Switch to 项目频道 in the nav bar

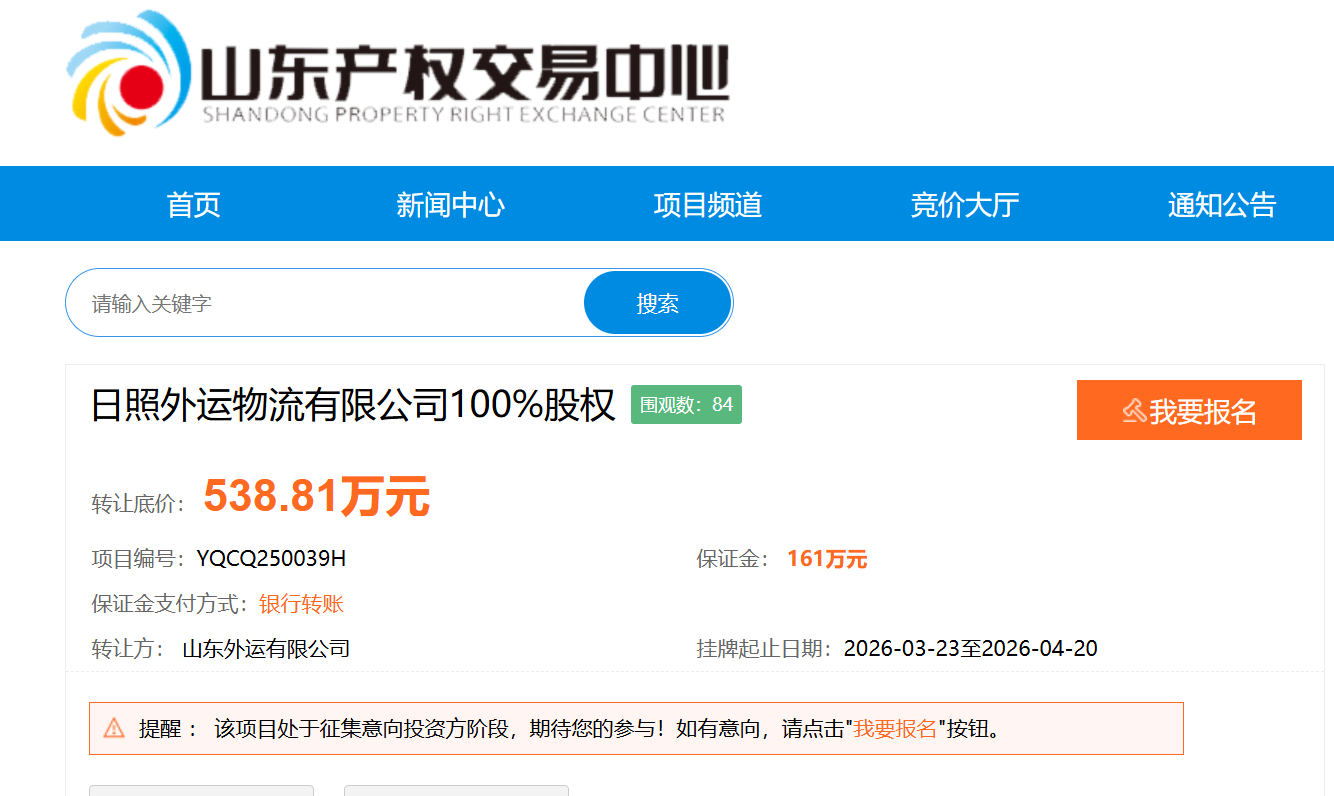707,205
